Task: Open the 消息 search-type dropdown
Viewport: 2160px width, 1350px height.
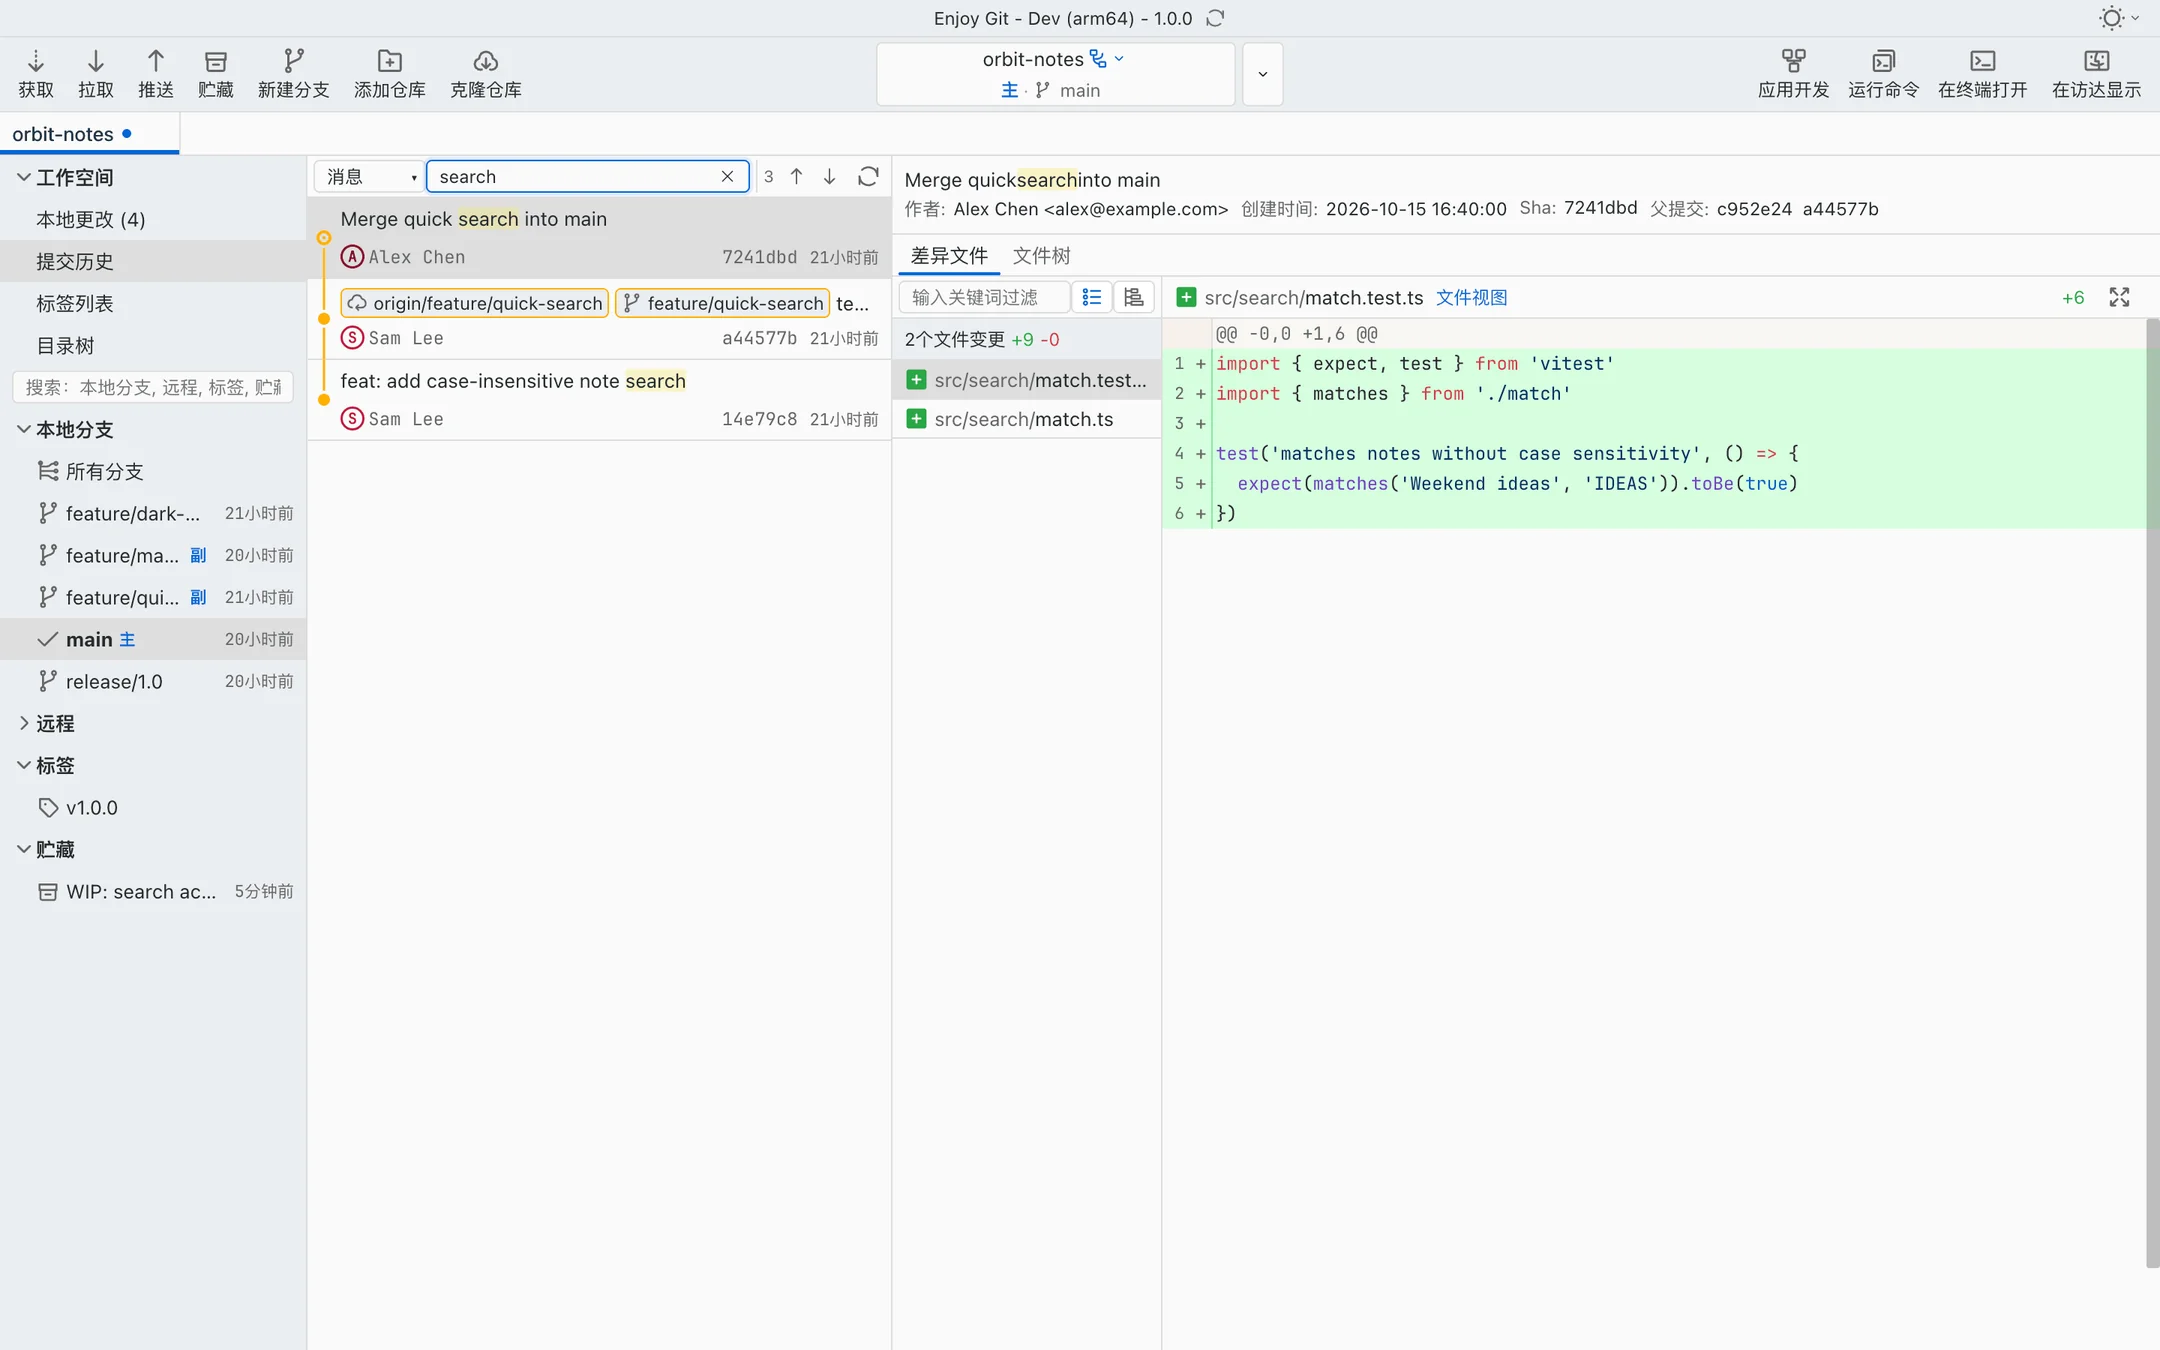Action: tap(369, 176)
